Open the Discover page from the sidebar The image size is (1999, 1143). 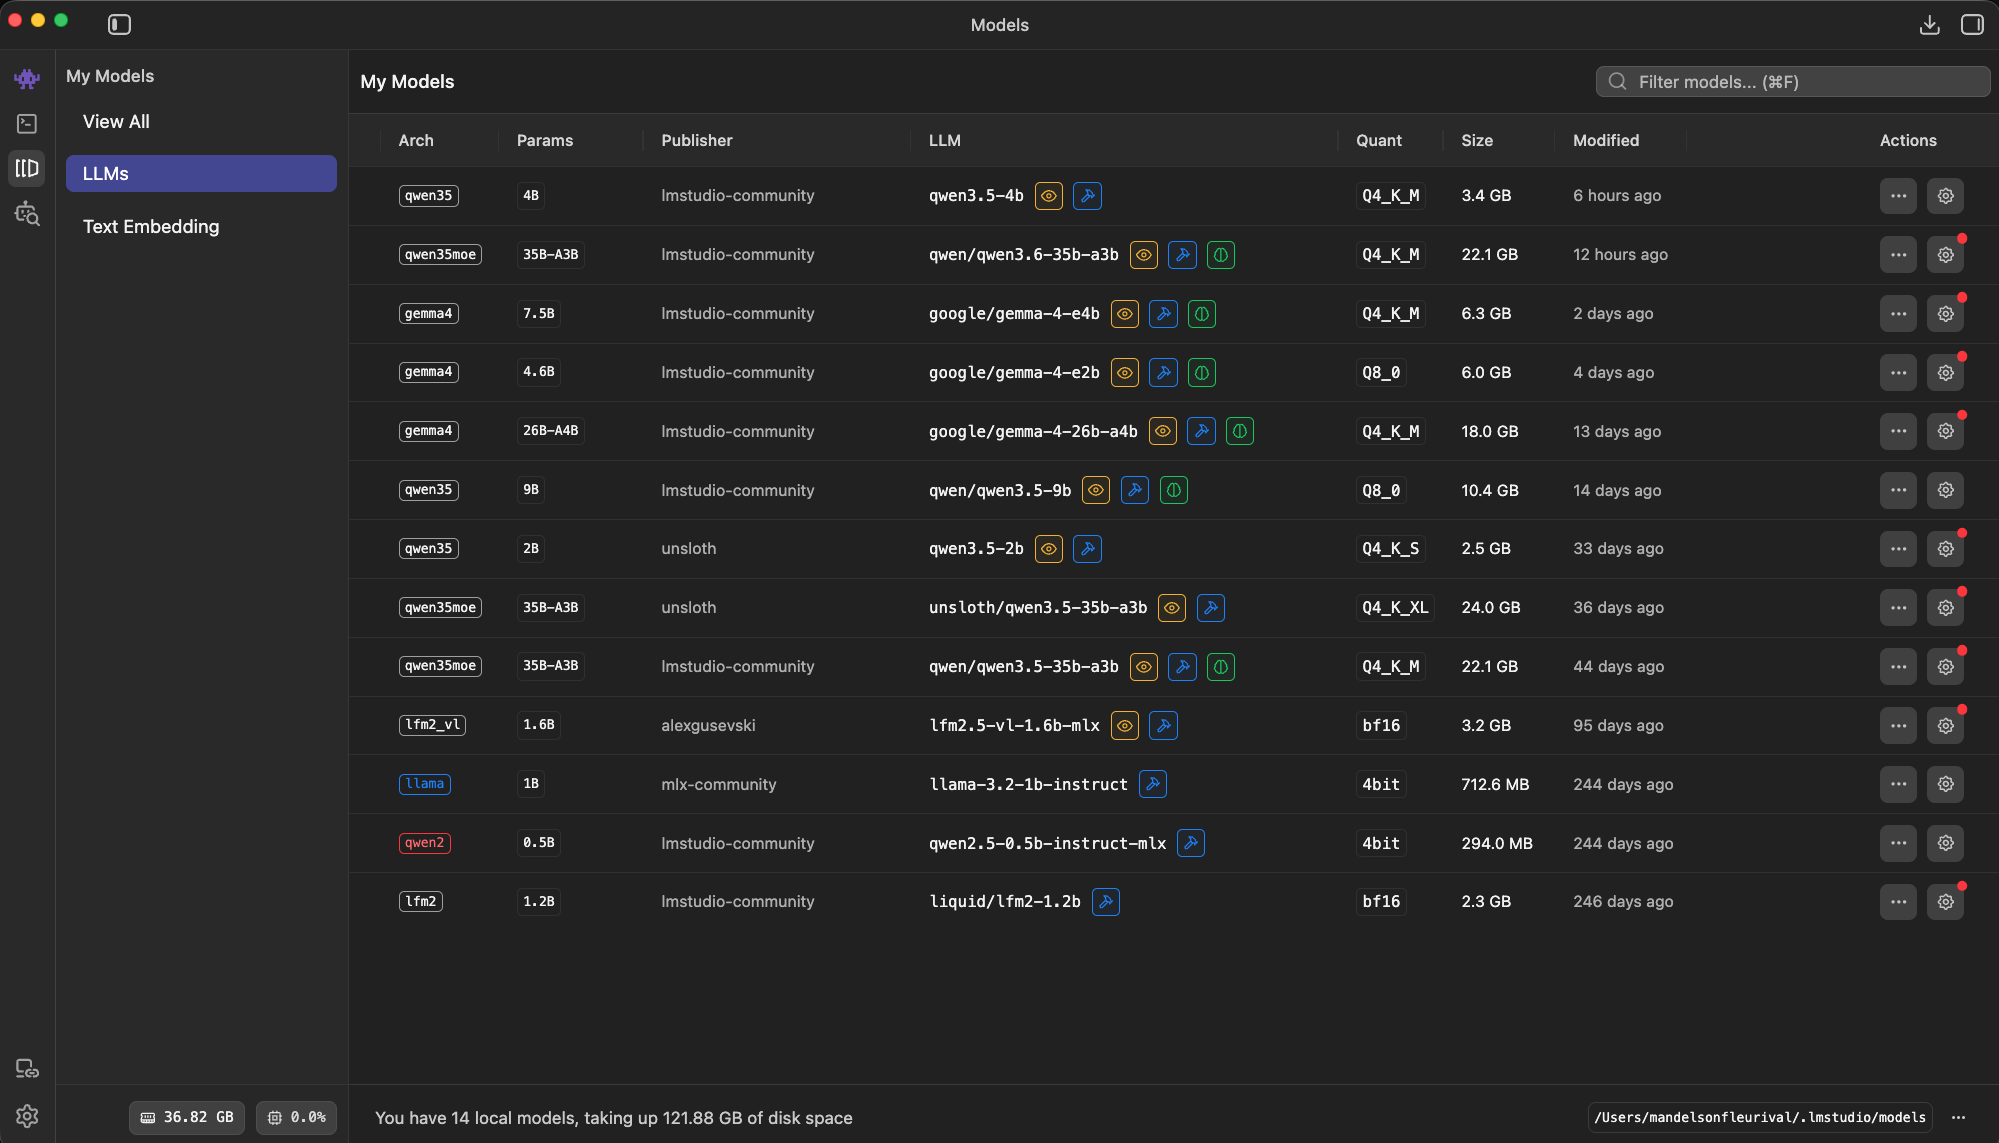click(x=27, y=213)
